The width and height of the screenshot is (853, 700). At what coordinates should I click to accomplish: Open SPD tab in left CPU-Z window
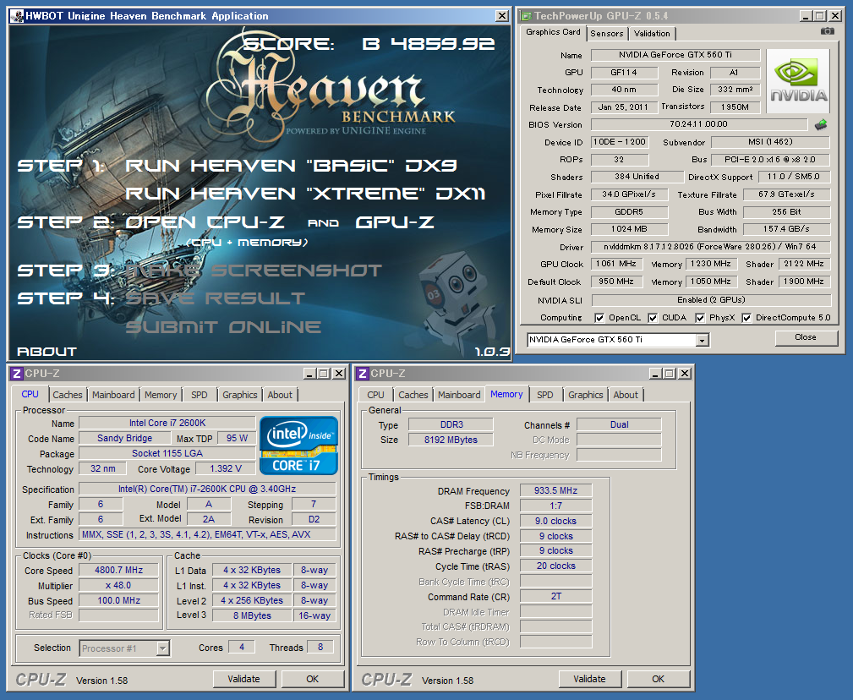coord(199,395)
